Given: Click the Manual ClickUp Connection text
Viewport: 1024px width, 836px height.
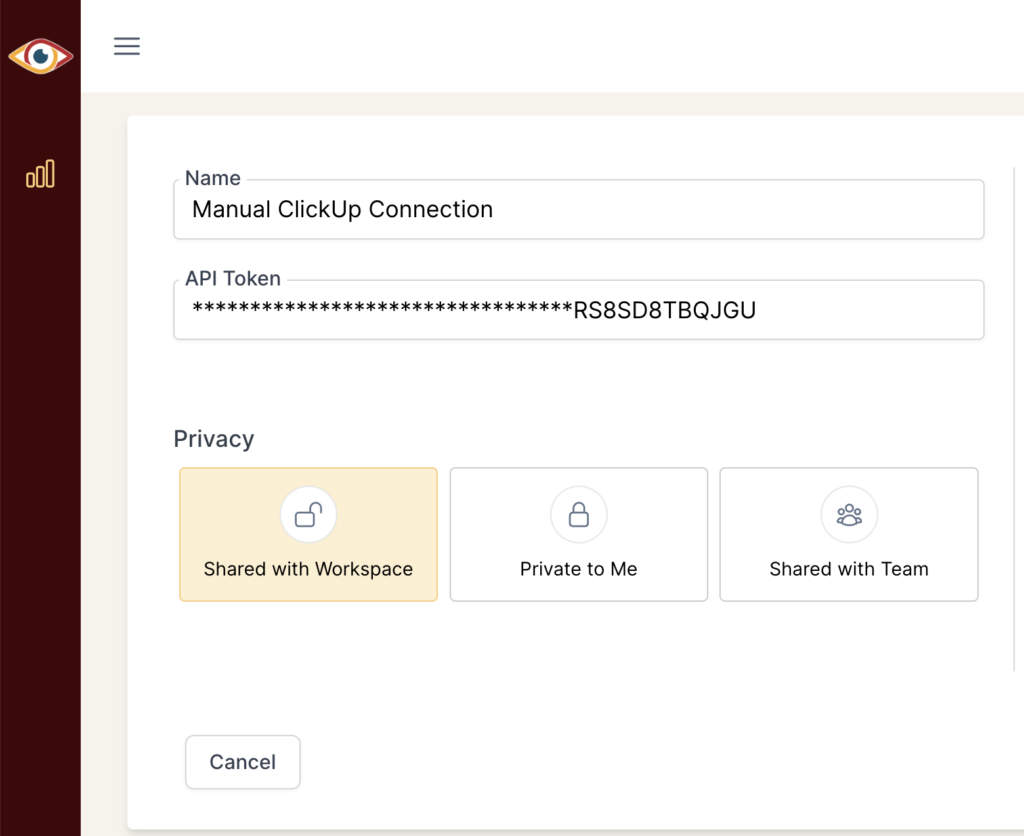Looking at the screenshot, I should point(342,210).
